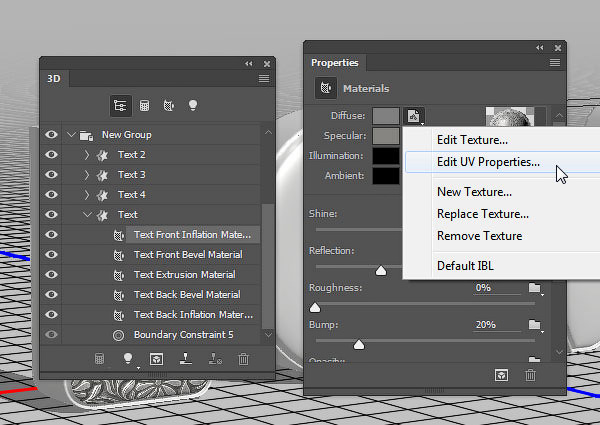This screenshot has height=425, width=600.
Task: Select Replace Texture menu option
Action: (482, 214)
